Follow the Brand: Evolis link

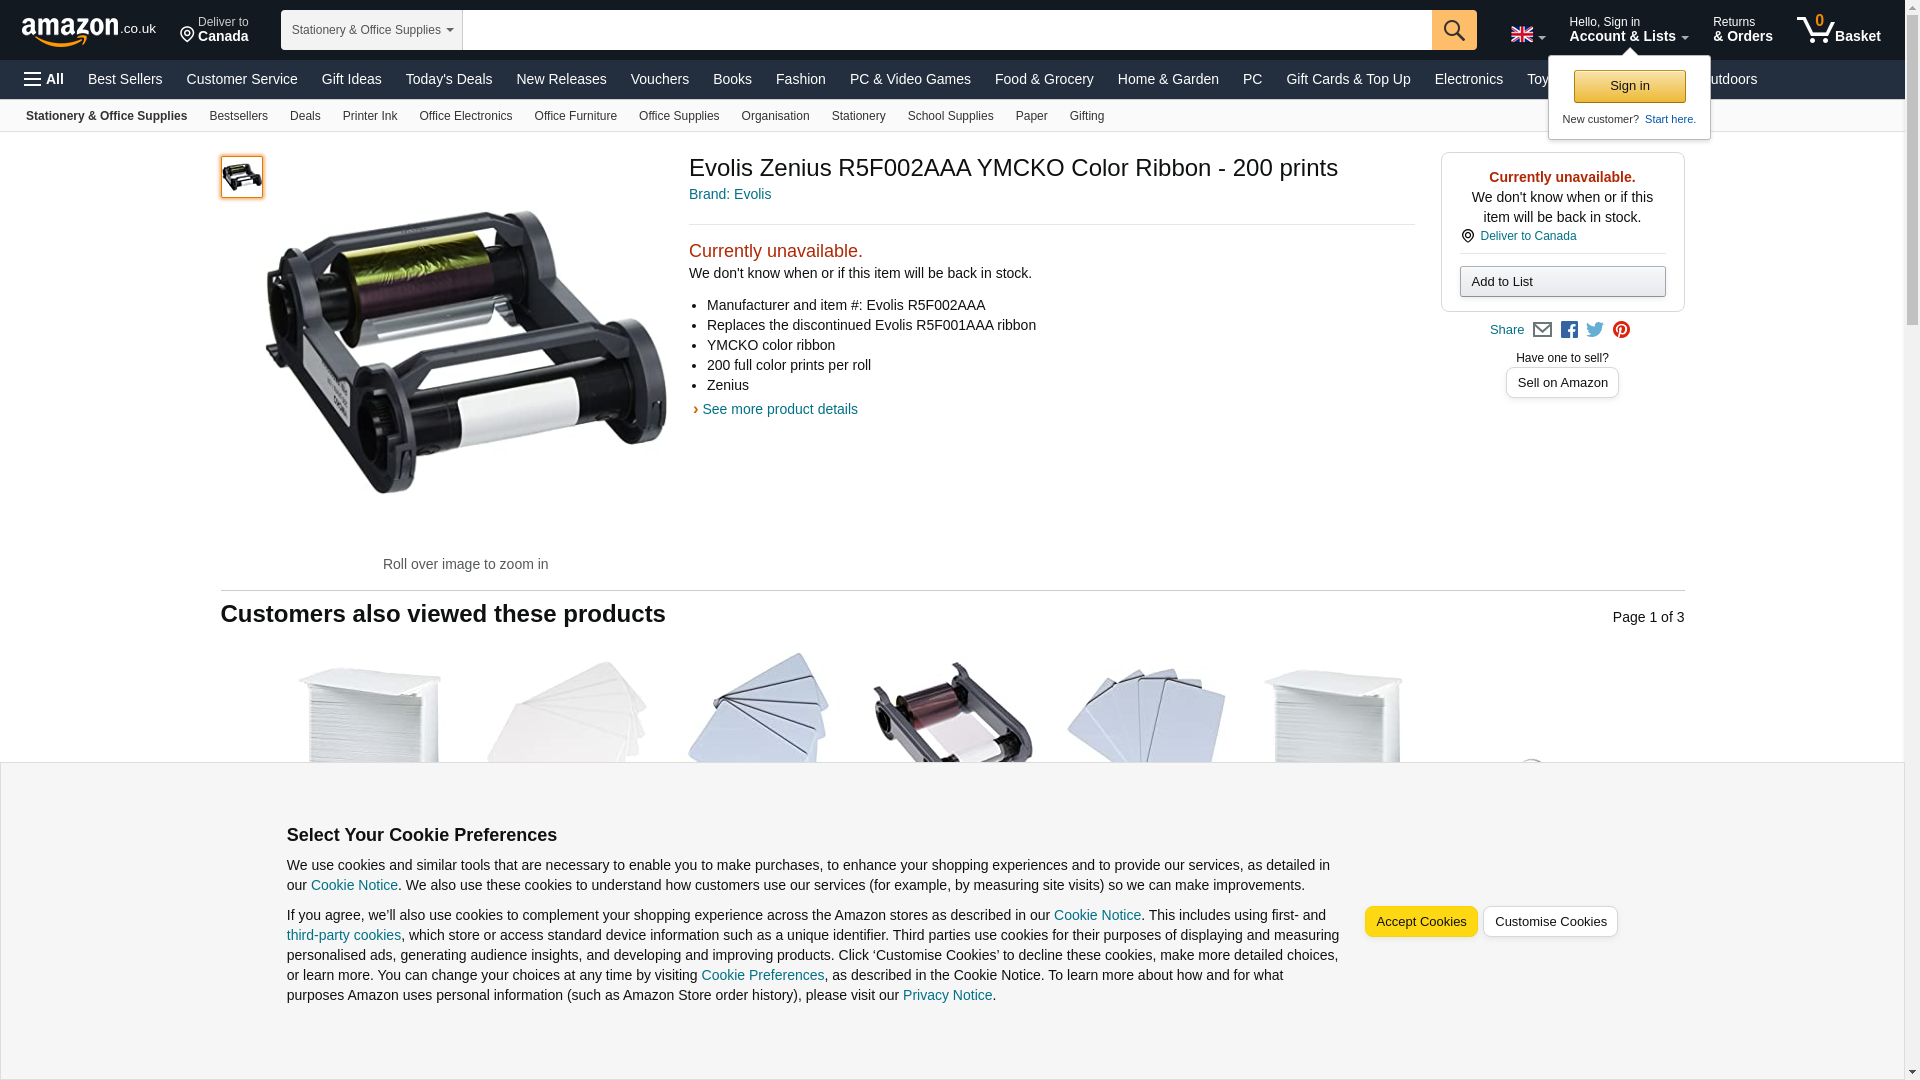coord(730,194)
